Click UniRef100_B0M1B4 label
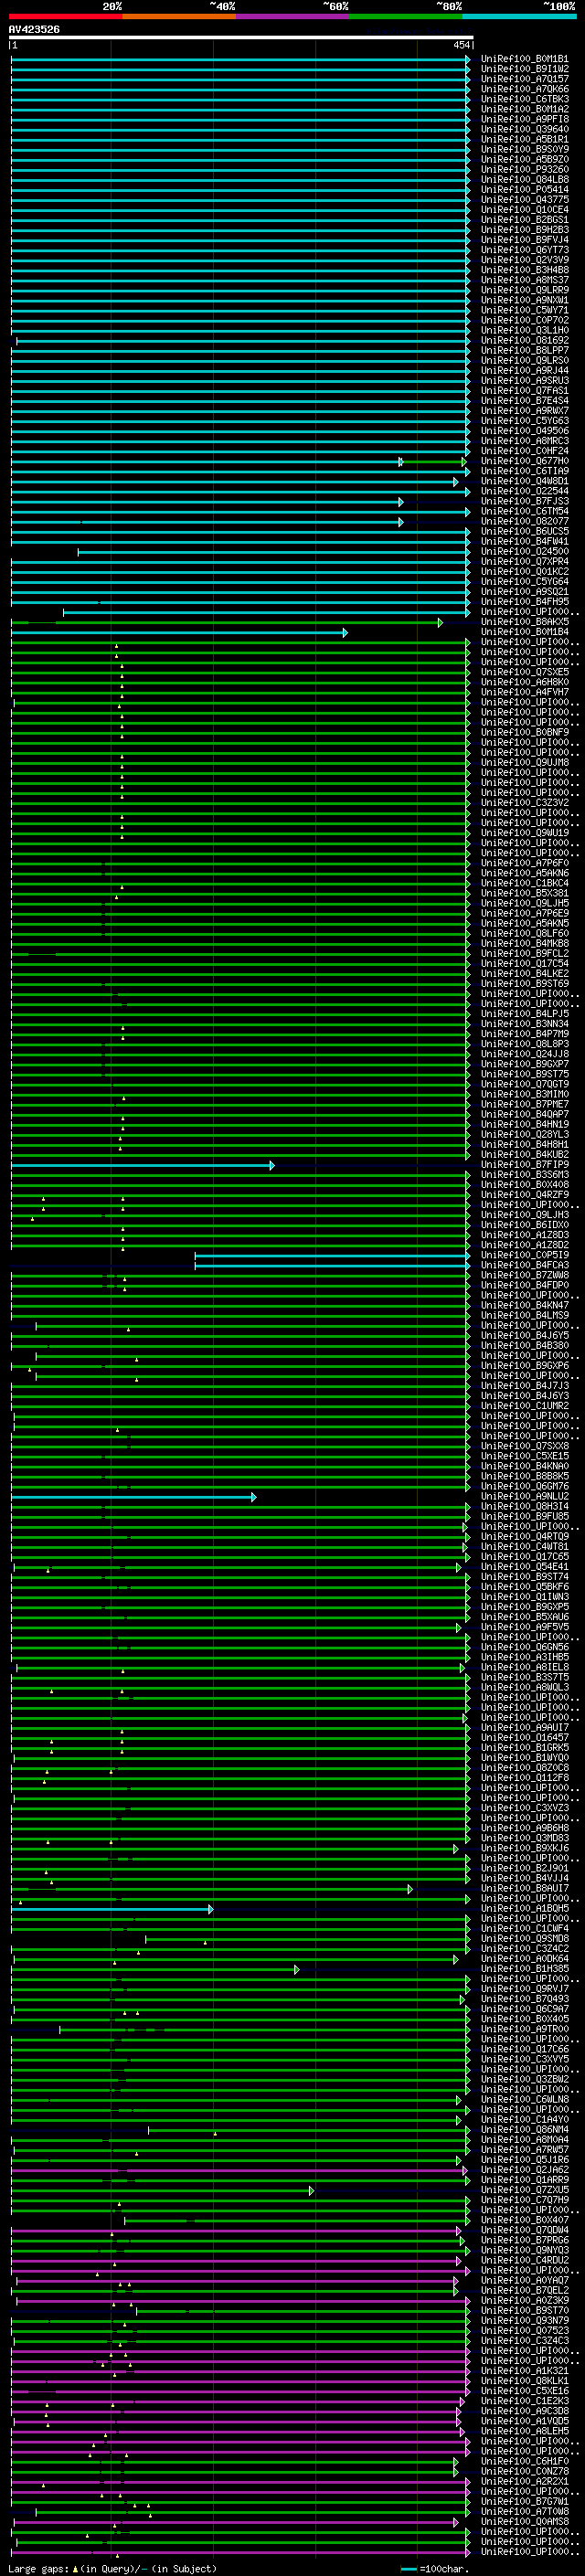585x2576 pixels. pyautogui.click(x=525, y=633)
